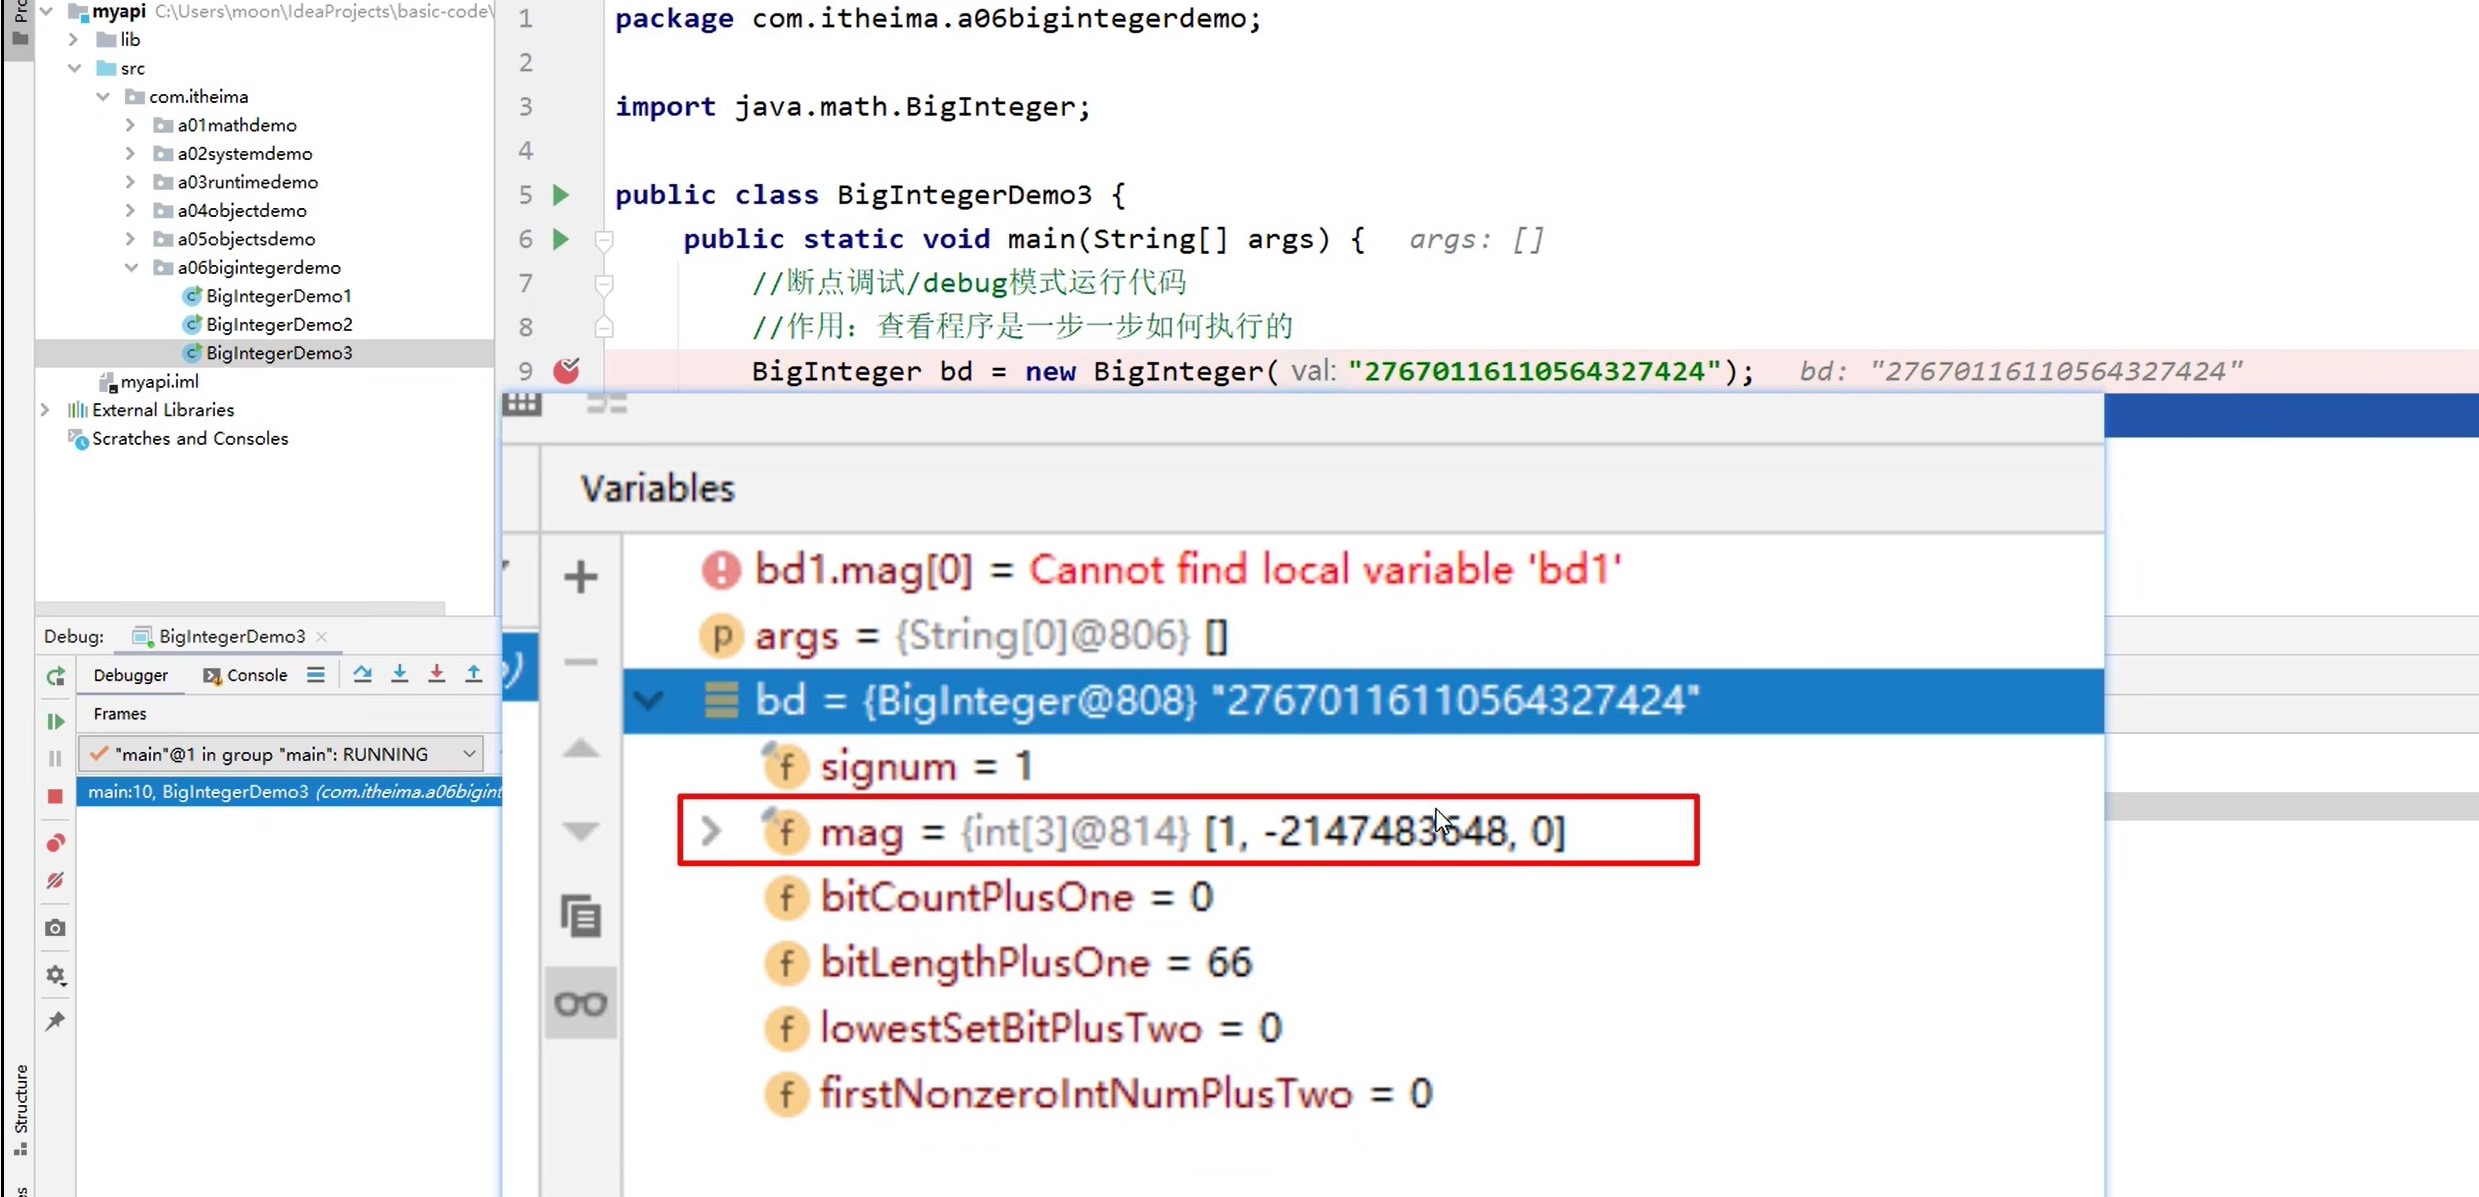The image size is (2479, 1197).
Task: Click Step Into icon
Action: [x=399, y=675]
